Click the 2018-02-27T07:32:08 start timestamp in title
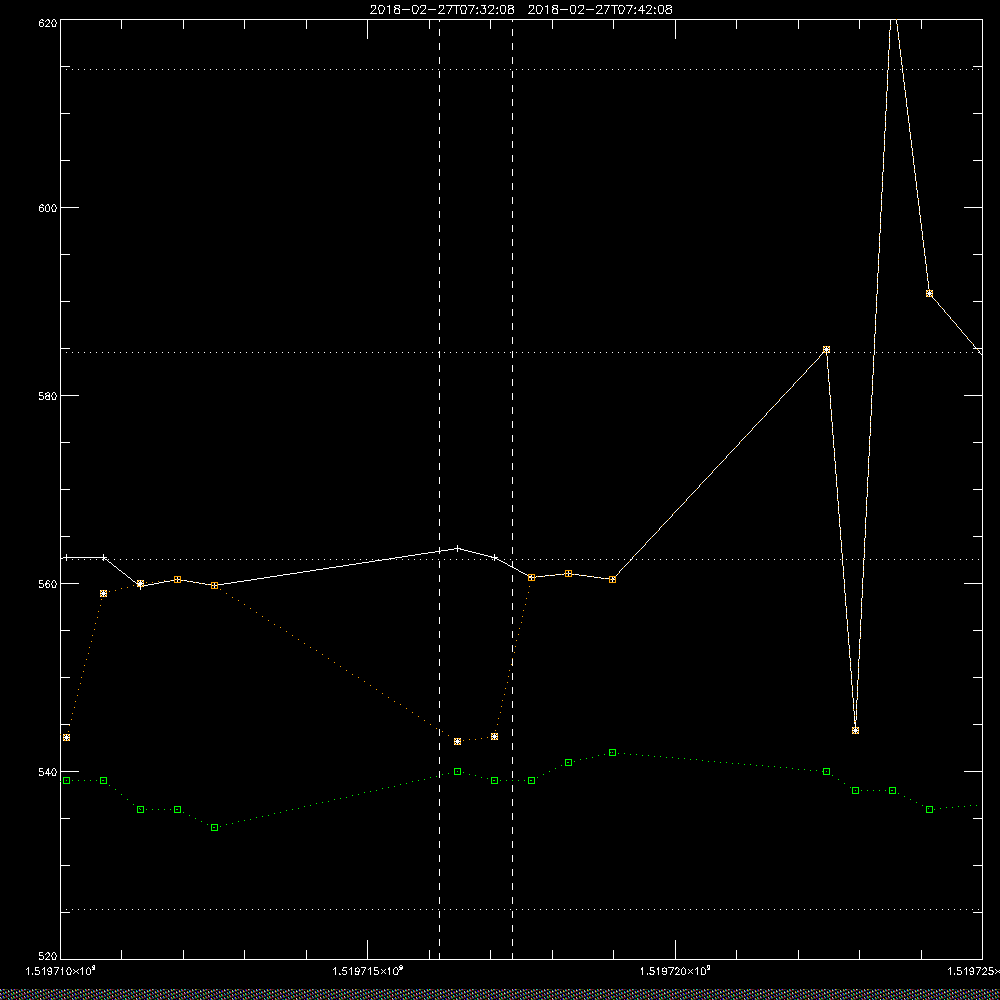 click(442, 10)
